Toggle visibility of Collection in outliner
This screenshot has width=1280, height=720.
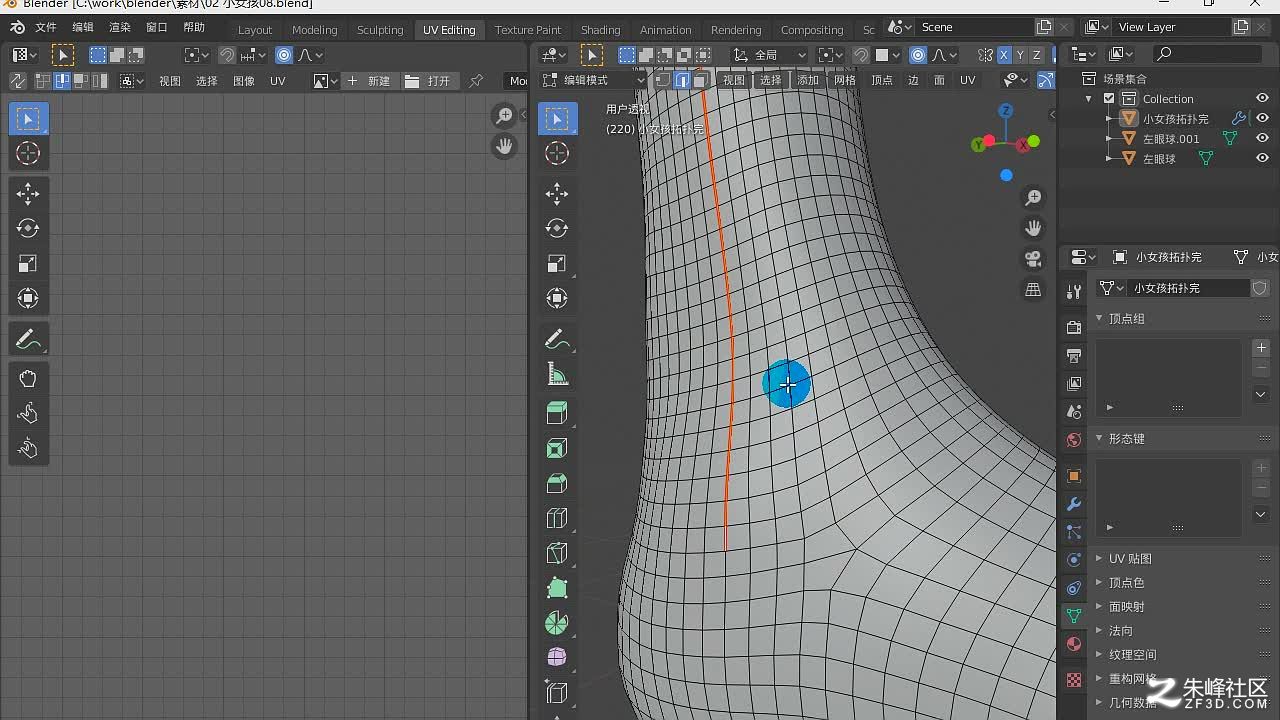(1262, 98)
